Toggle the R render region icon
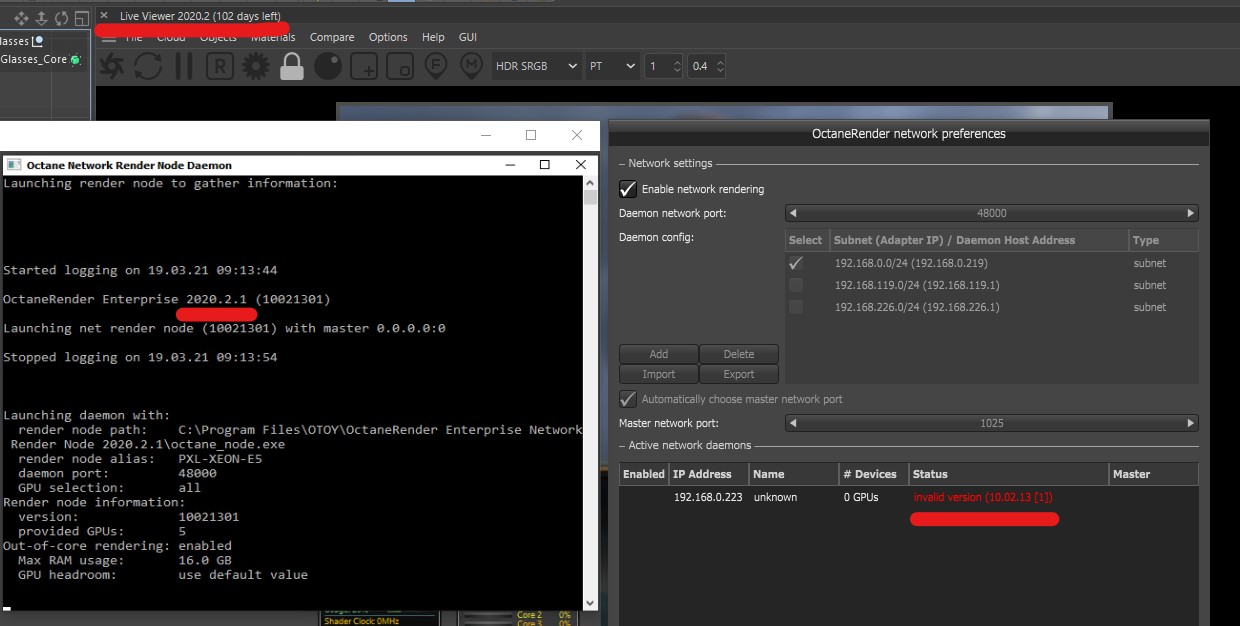 tap(220, 67)
